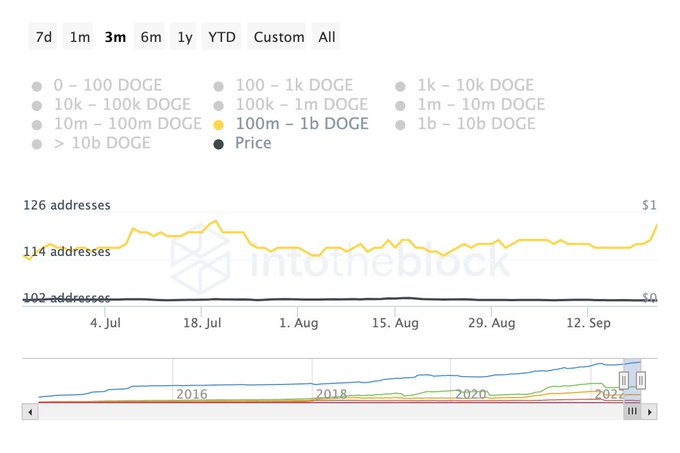Image resolution: width=680 pixels, height=453 pixels.
Task: Select the 3m range button
Action: click(x=115, y=37)
